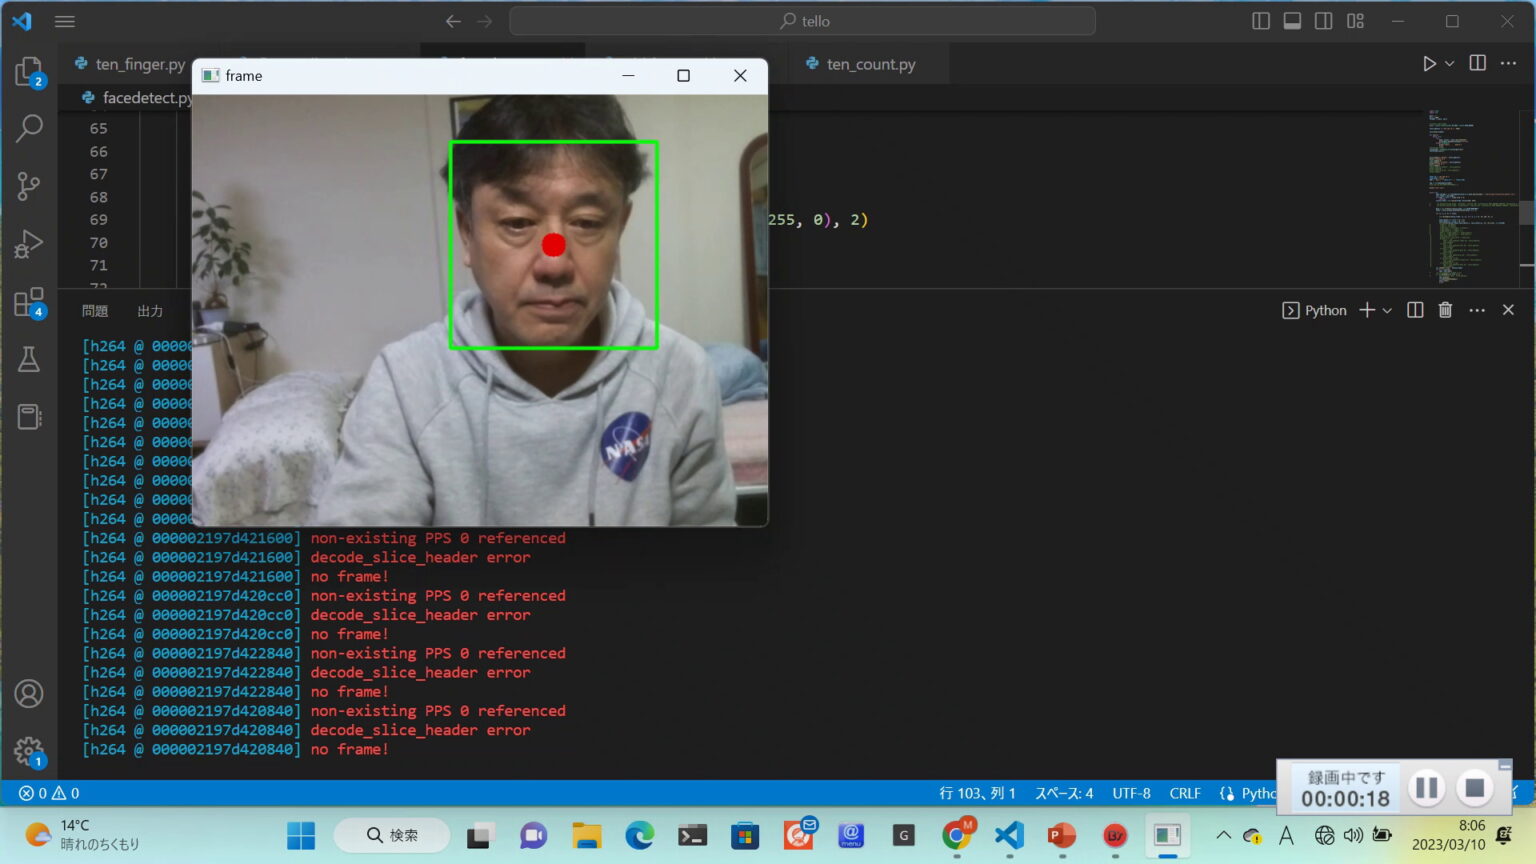Toggle the primary side bar layout
Screen dimensions: 1536x864
click(x=1261, y=21)
